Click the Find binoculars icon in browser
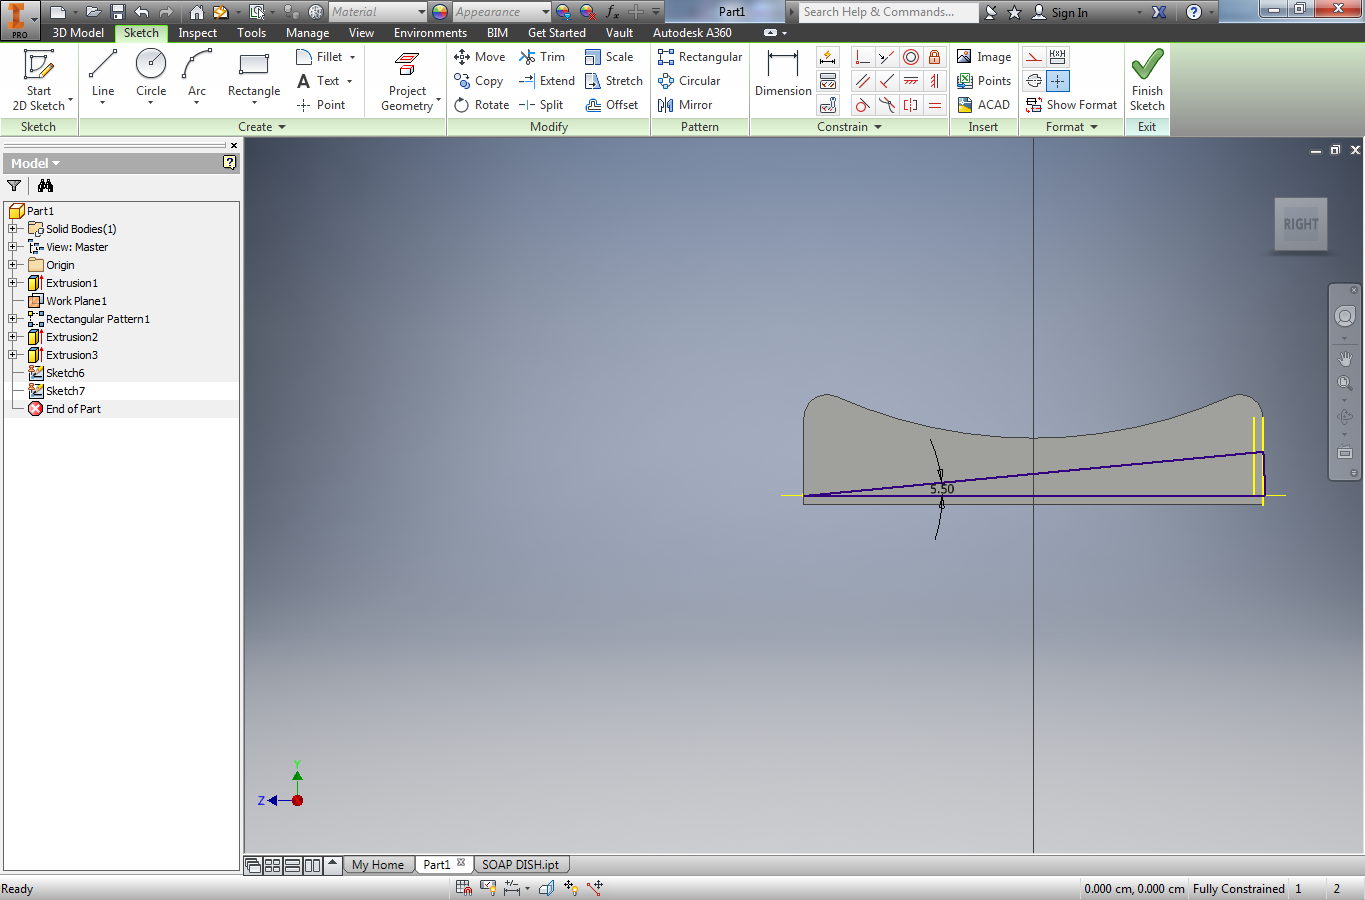1365x900 pixels. pyautogui.click(x=45, y=186)
